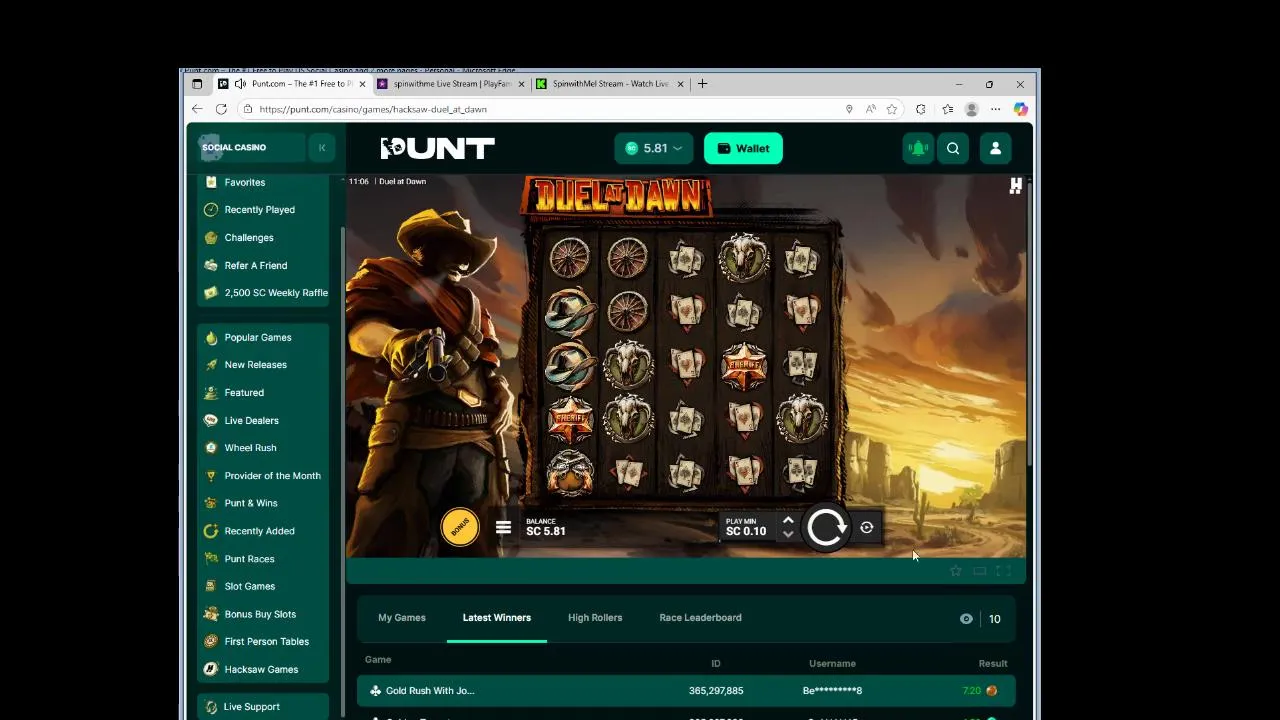Open 2,500 SC Weekly Raffle
The image size is (1280, 720).
coord(276,293)
